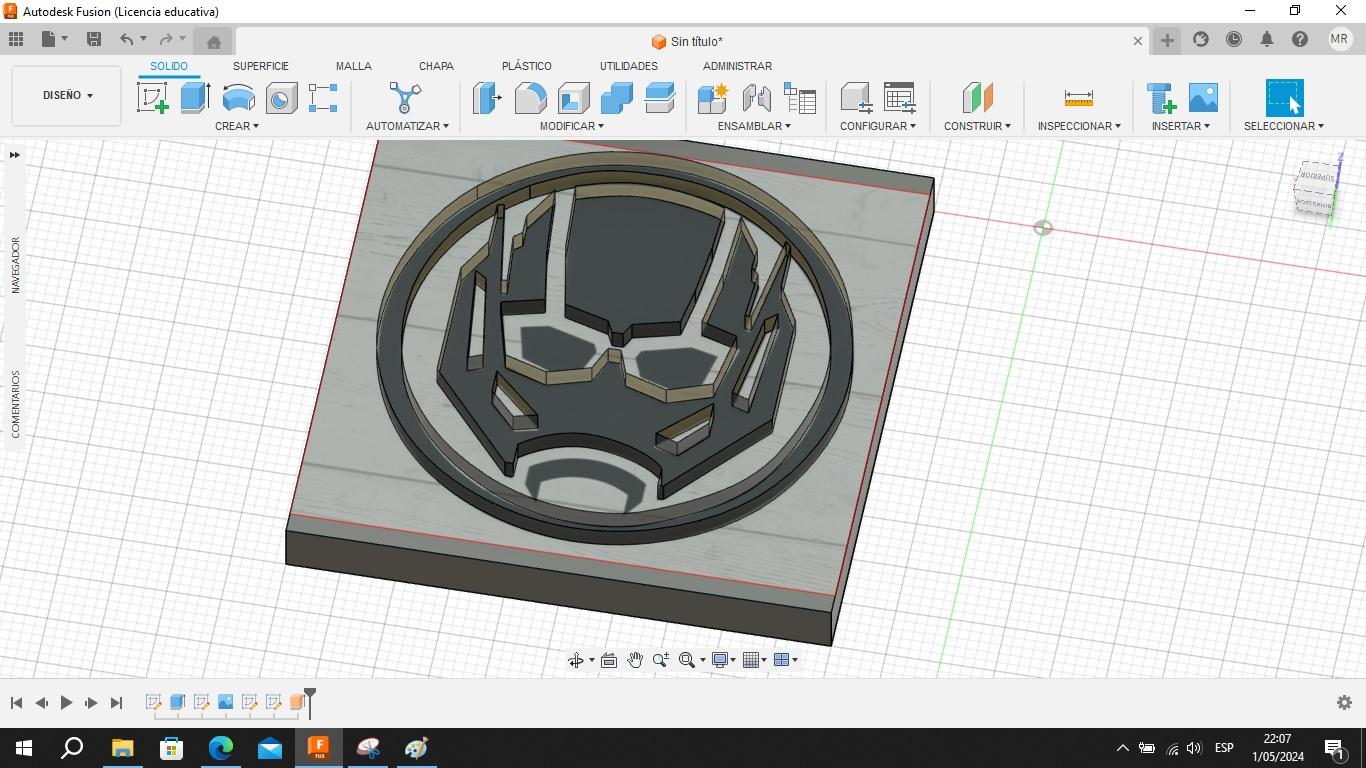Open the Data Panel grid icon

click(16, 39)
